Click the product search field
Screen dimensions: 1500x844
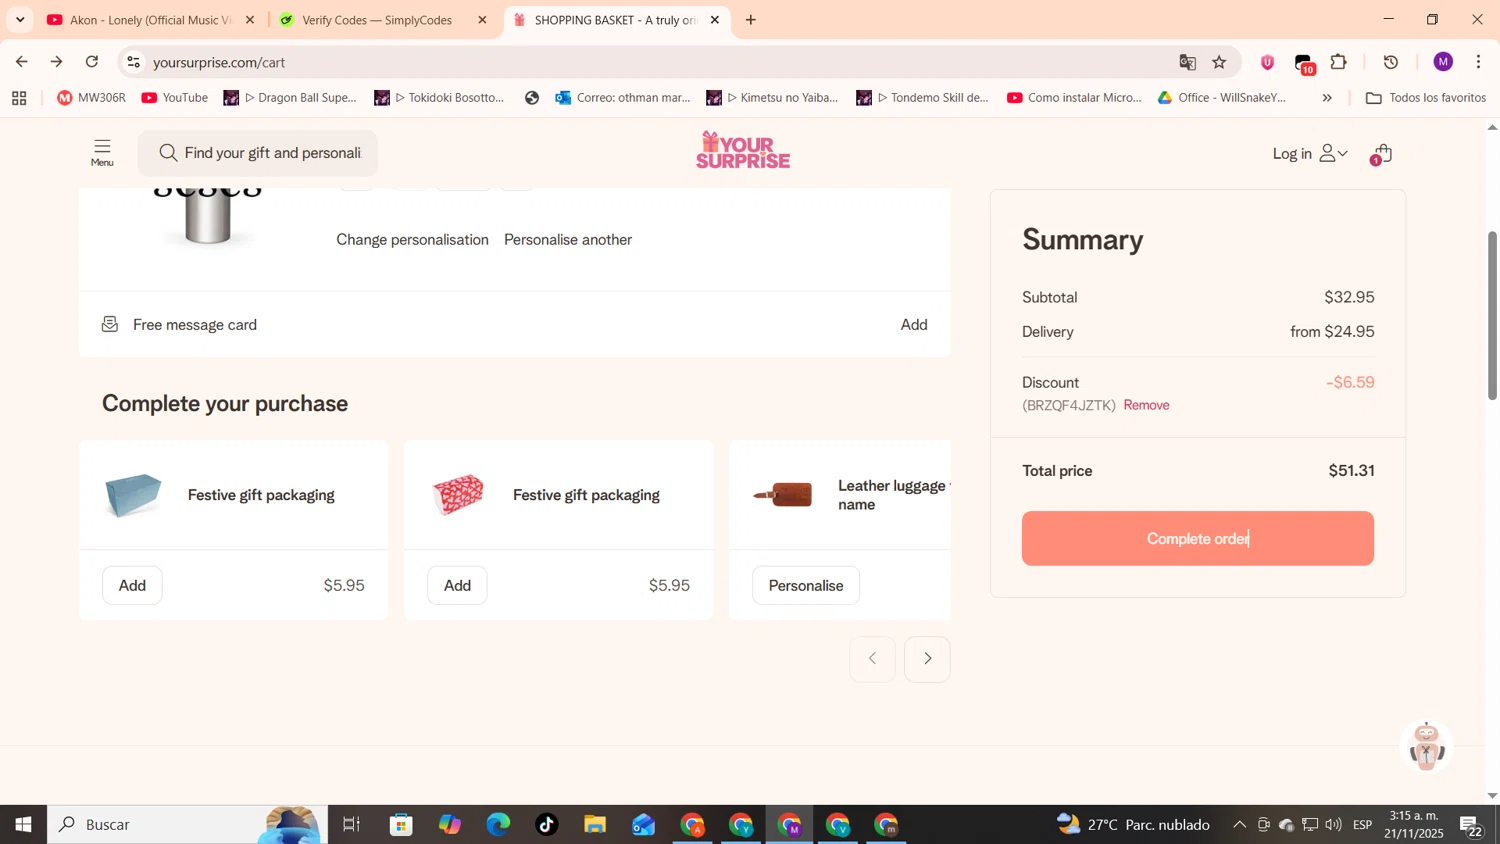(x=258, y=153)
